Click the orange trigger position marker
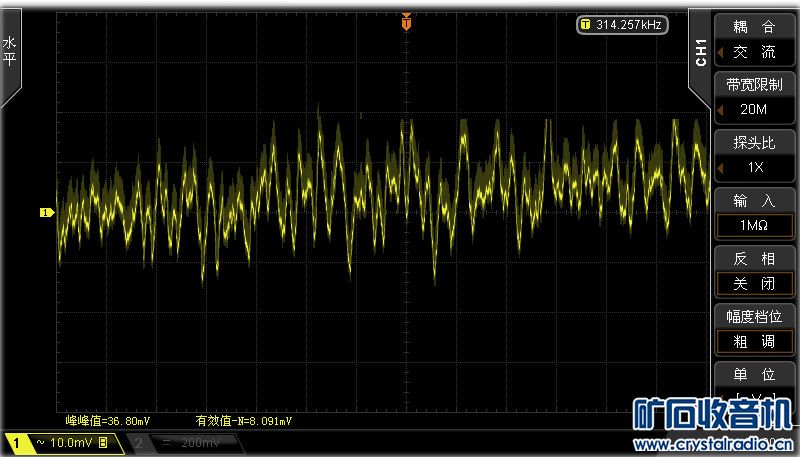 coord(406,21)
